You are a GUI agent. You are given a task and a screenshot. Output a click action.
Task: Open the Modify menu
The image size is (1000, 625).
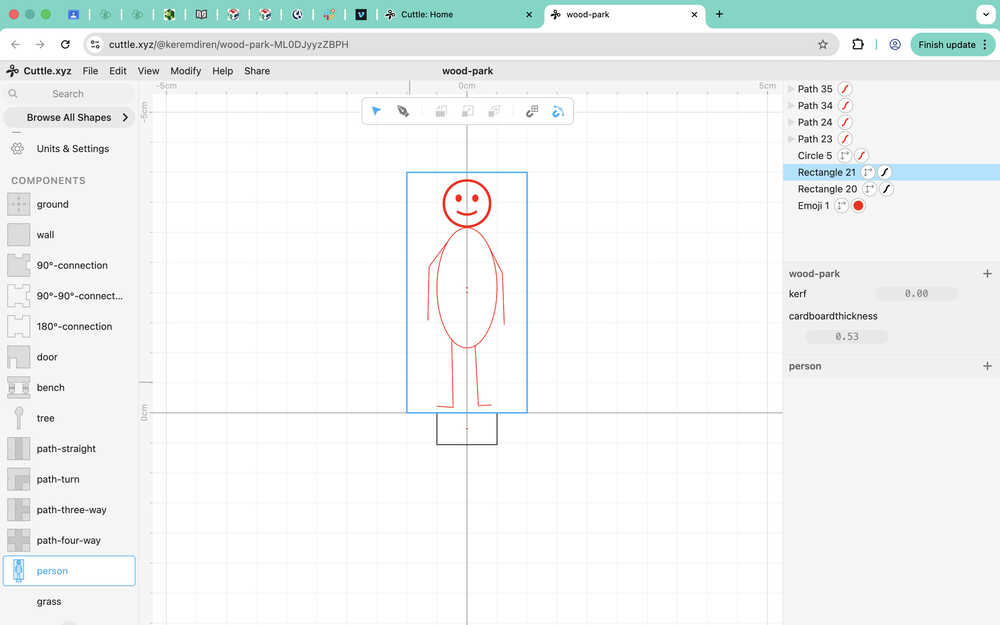(x=185, y=71)
